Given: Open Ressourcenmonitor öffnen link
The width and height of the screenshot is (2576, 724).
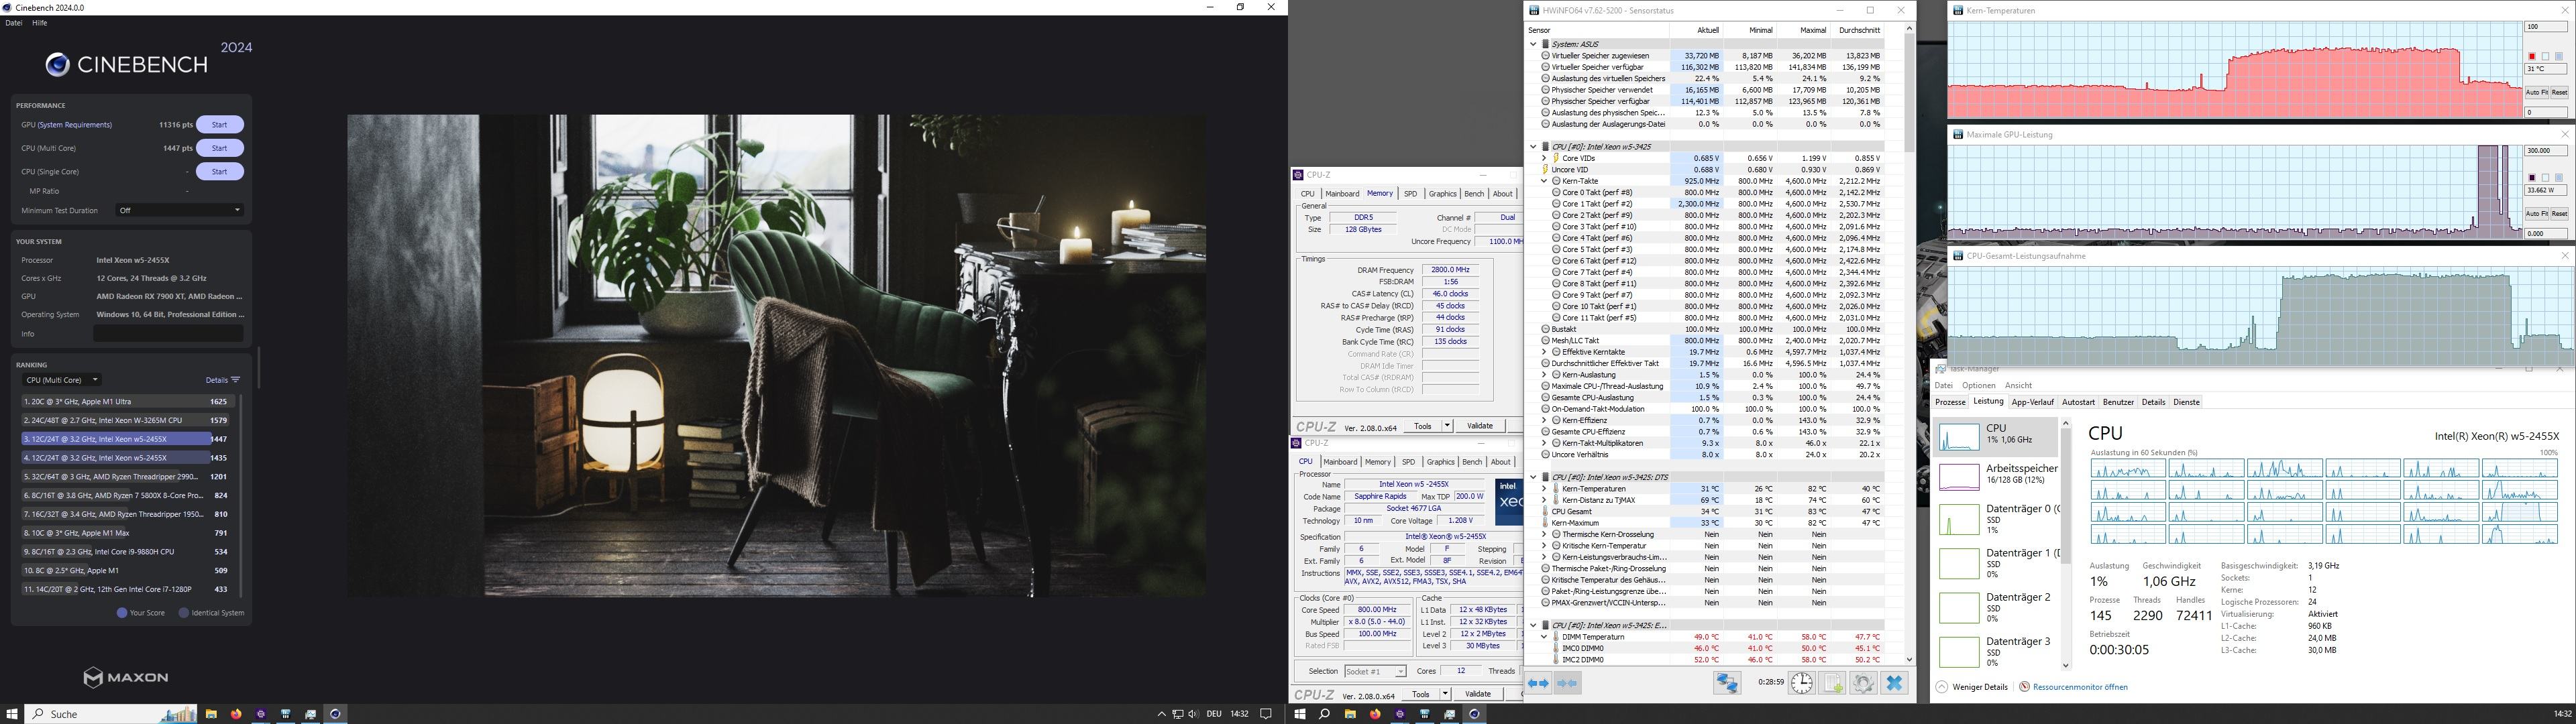Looking at the screenshot, I should coord(2074,687).
